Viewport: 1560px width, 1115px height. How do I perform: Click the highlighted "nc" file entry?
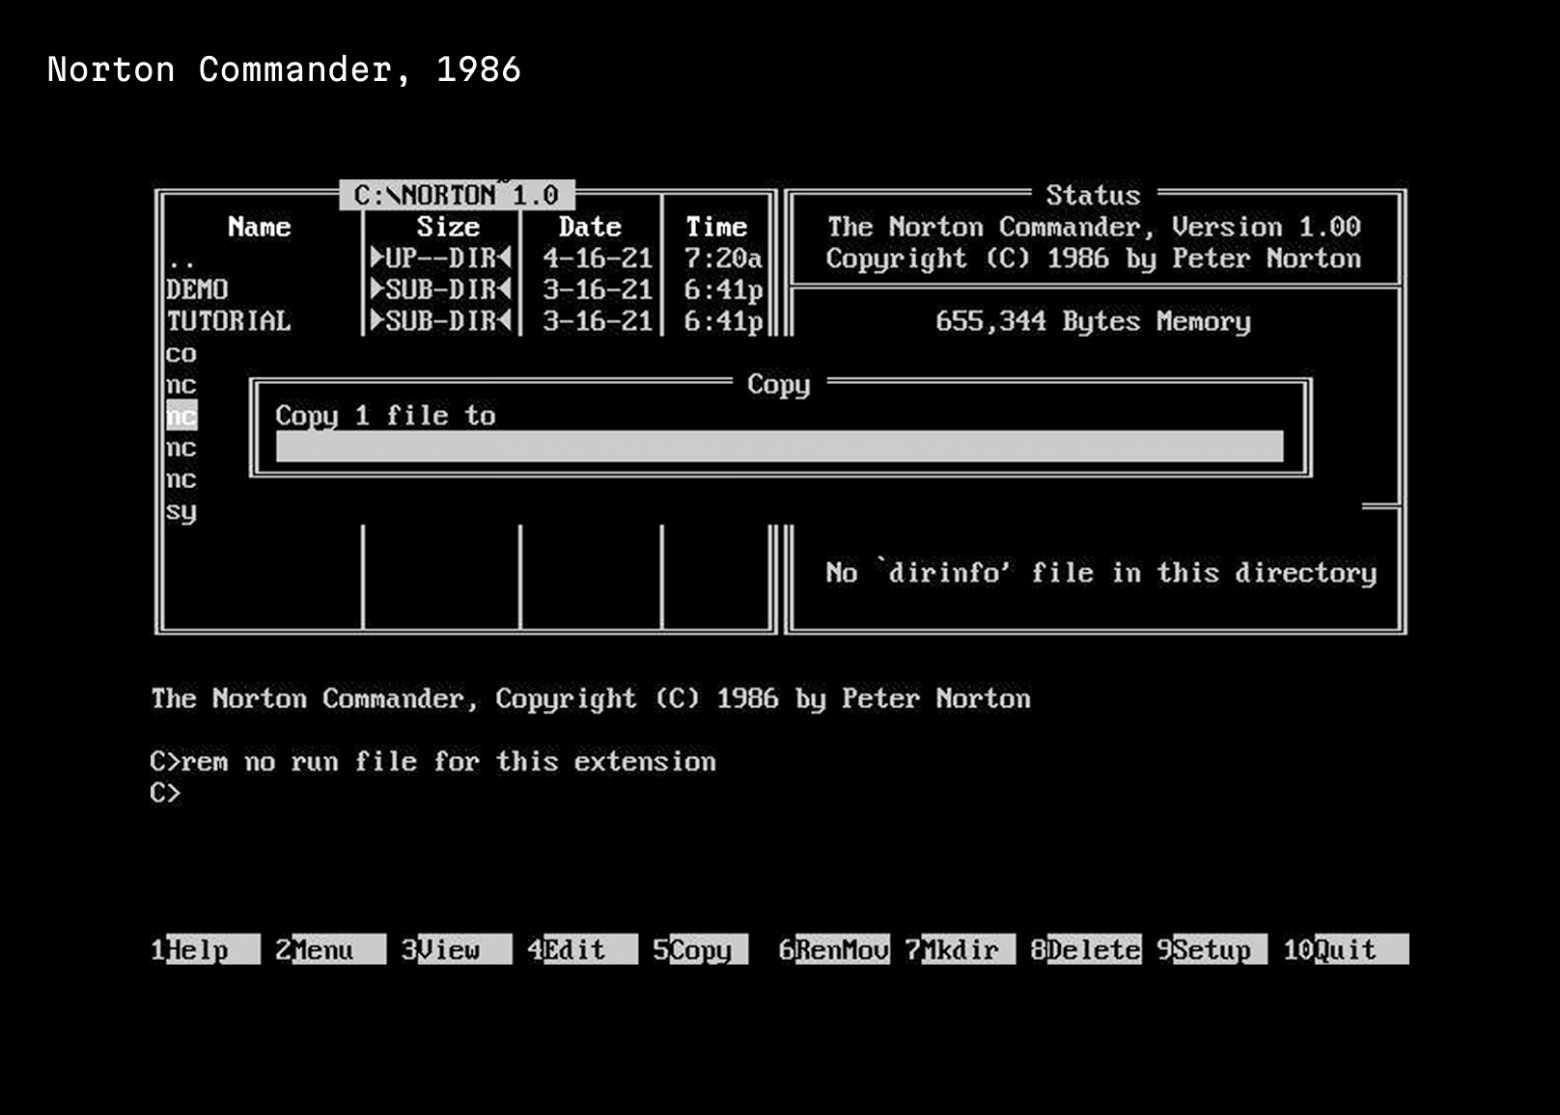pyautogui.click(x=181, y=416)
